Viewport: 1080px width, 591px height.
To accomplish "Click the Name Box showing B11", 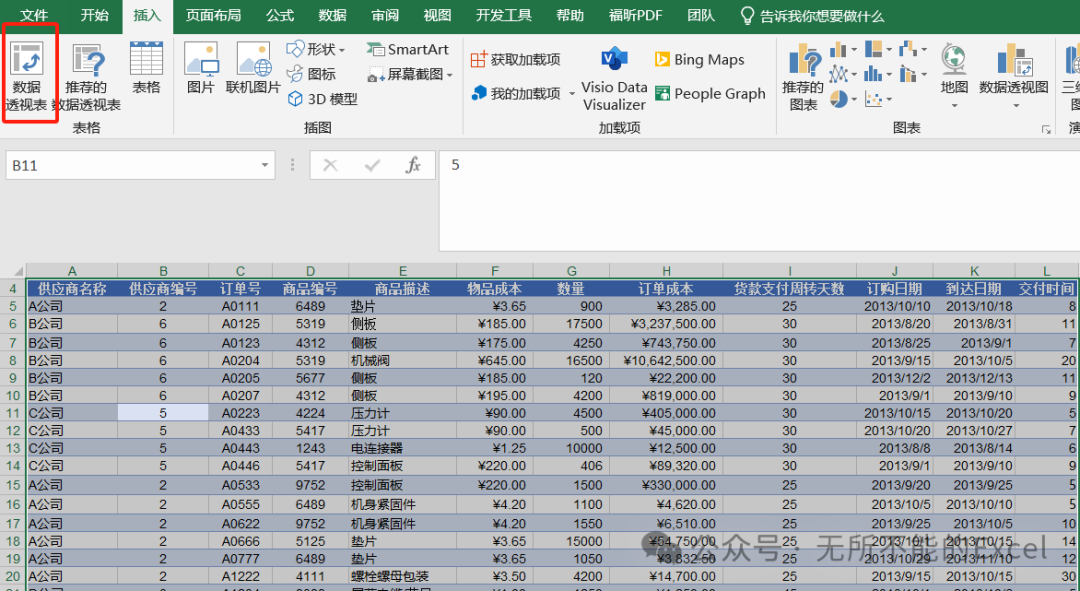I will click(131, 165).
